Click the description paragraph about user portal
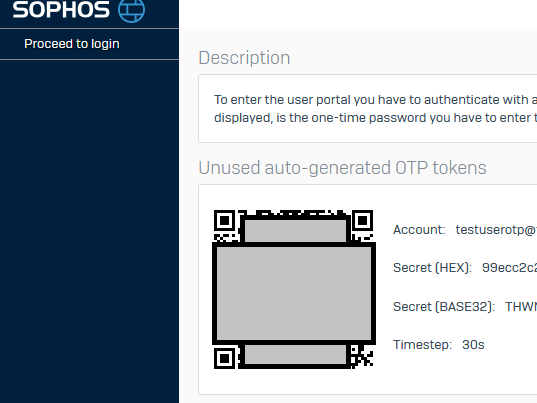This screenshot has height=403, width=537. coord(375,109)
